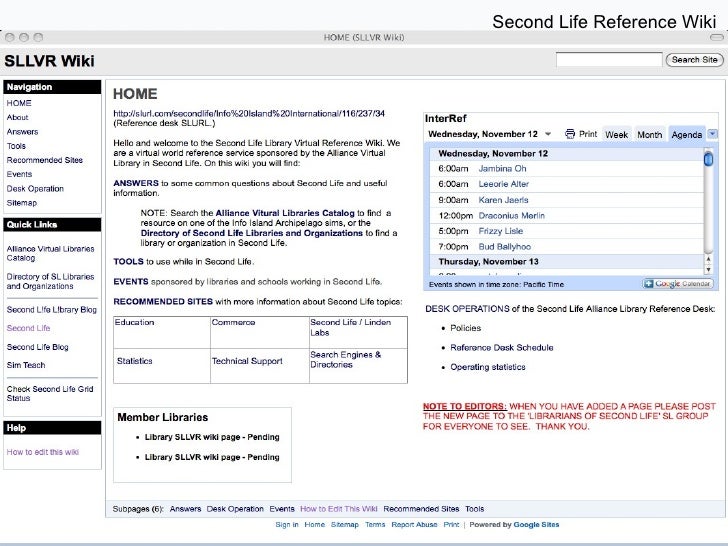
Task: Open Reference Desk Schedule link
Action: tap(501, 347)
